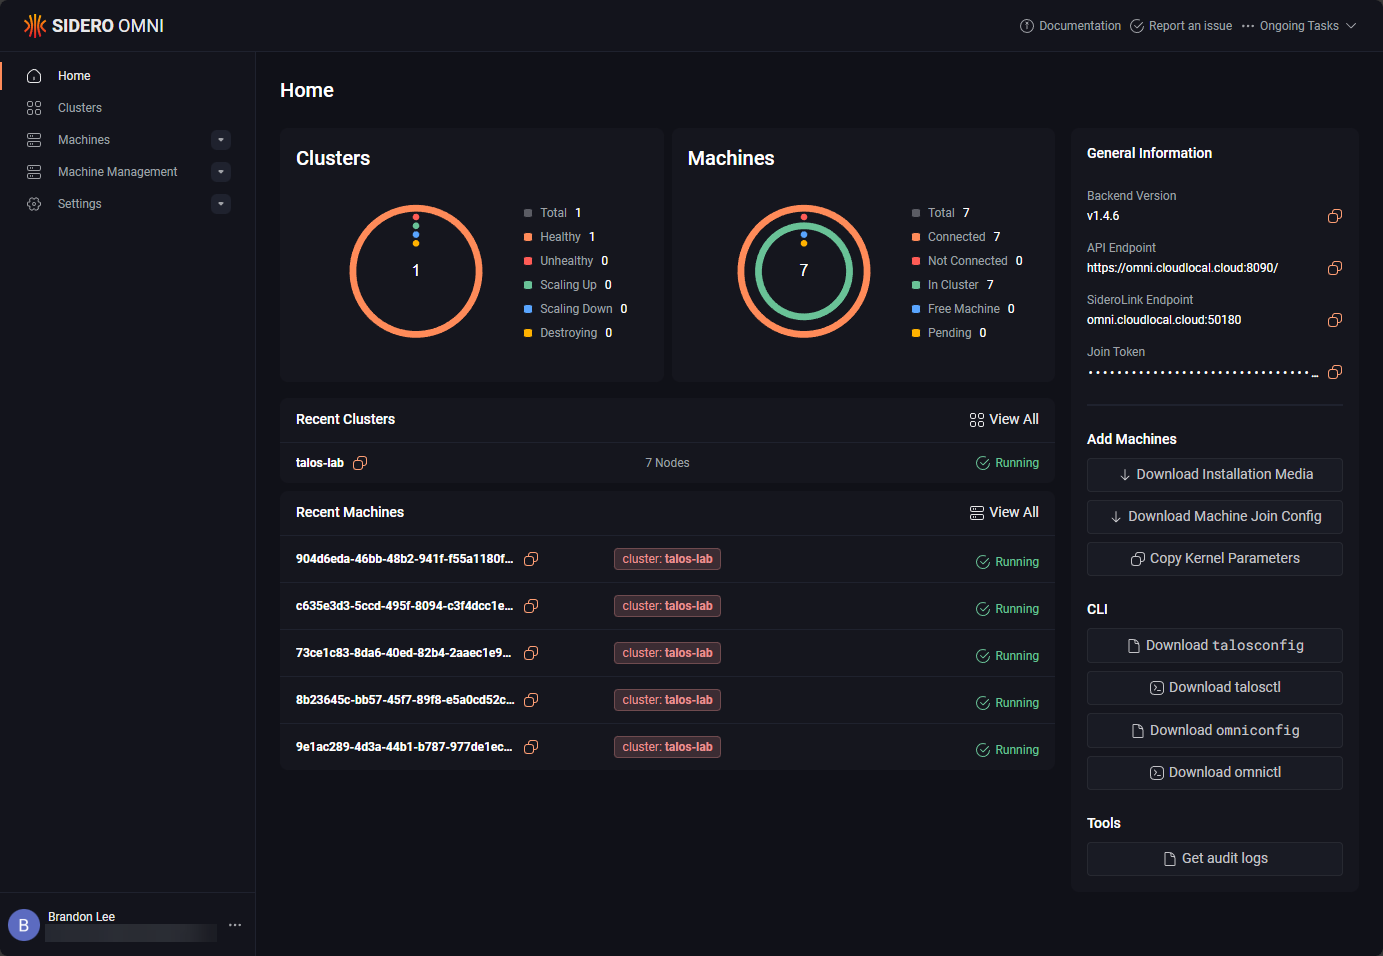The image size is (1383, 956).
Task: Copy the API Endpoint URL
Action: (1334, 268)
